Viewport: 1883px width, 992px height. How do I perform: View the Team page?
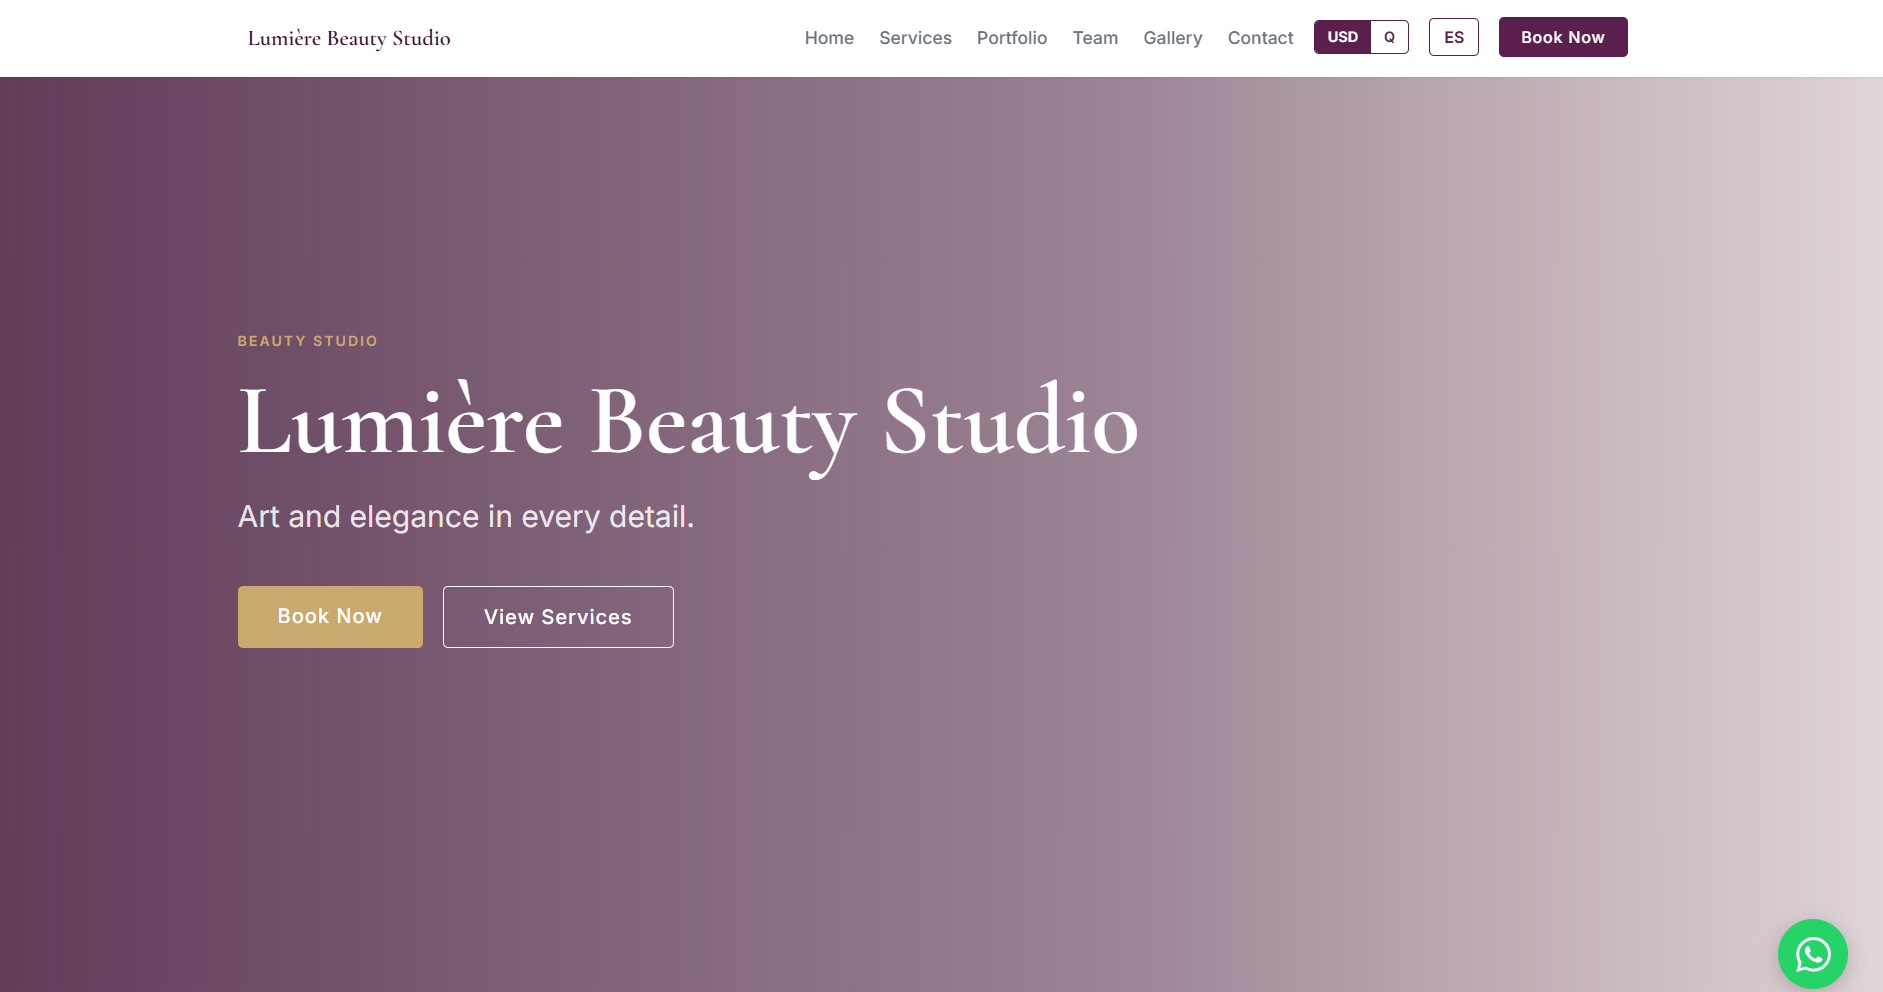pyautogui.click(x=1095, y=38)
